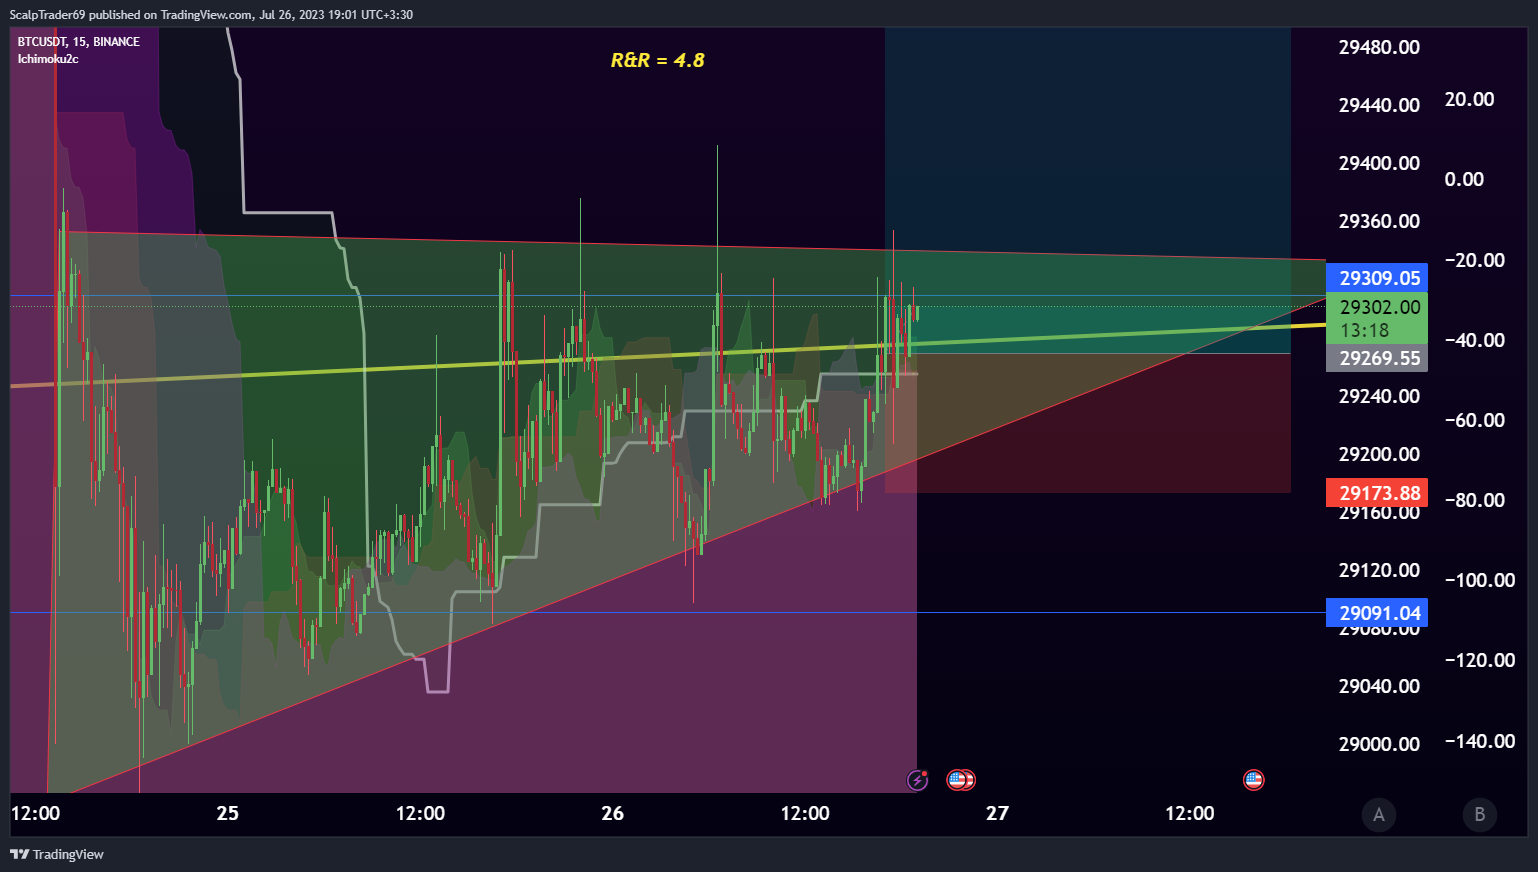1538x872 pixels.
Task: Click the −60.00 secondary scale label
Action: [x=1474, y=420]
